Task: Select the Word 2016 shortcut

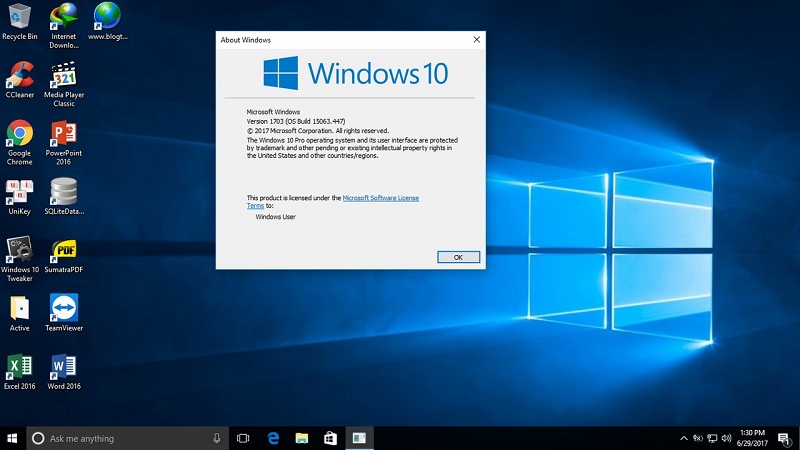Action: coord(64,371)
